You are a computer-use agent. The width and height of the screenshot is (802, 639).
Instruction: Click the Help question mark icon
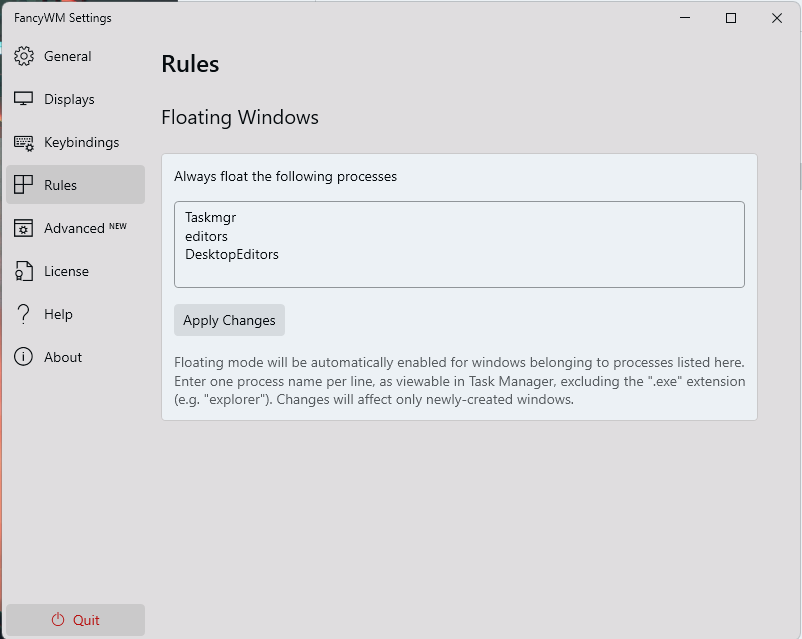(25, 314)
